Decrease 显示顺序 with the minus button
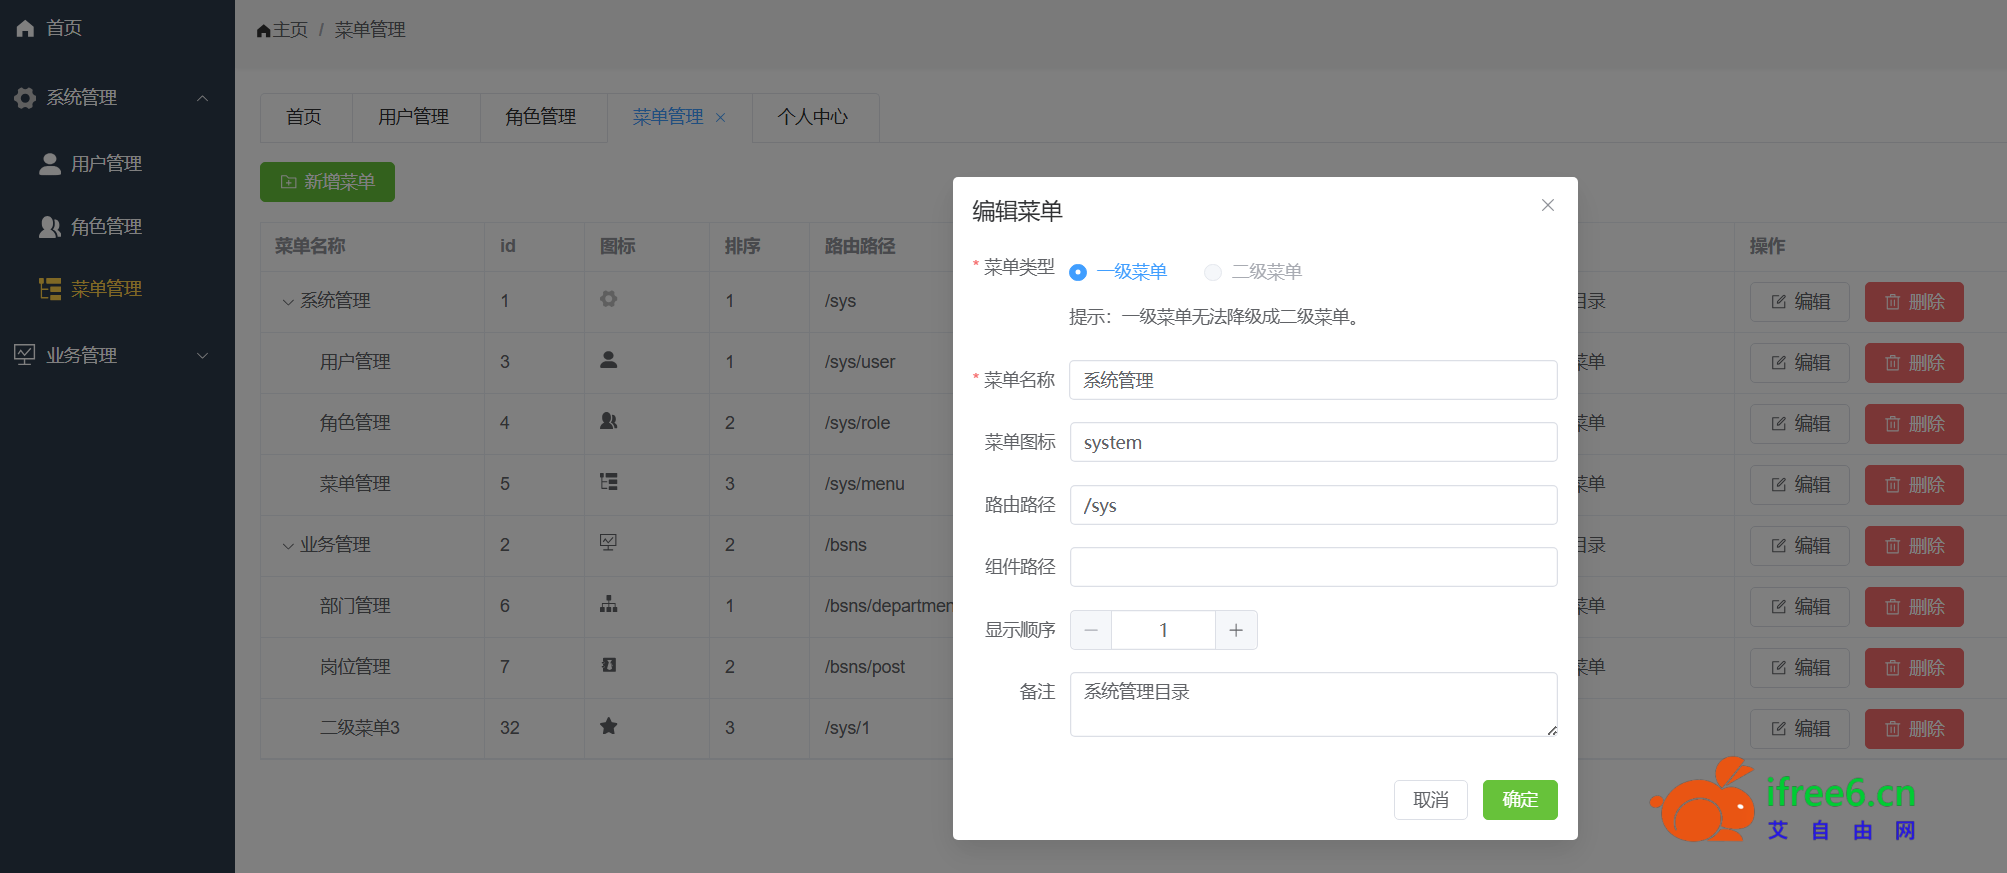Screen dimensions: 2007x873 coord(1091,630)
